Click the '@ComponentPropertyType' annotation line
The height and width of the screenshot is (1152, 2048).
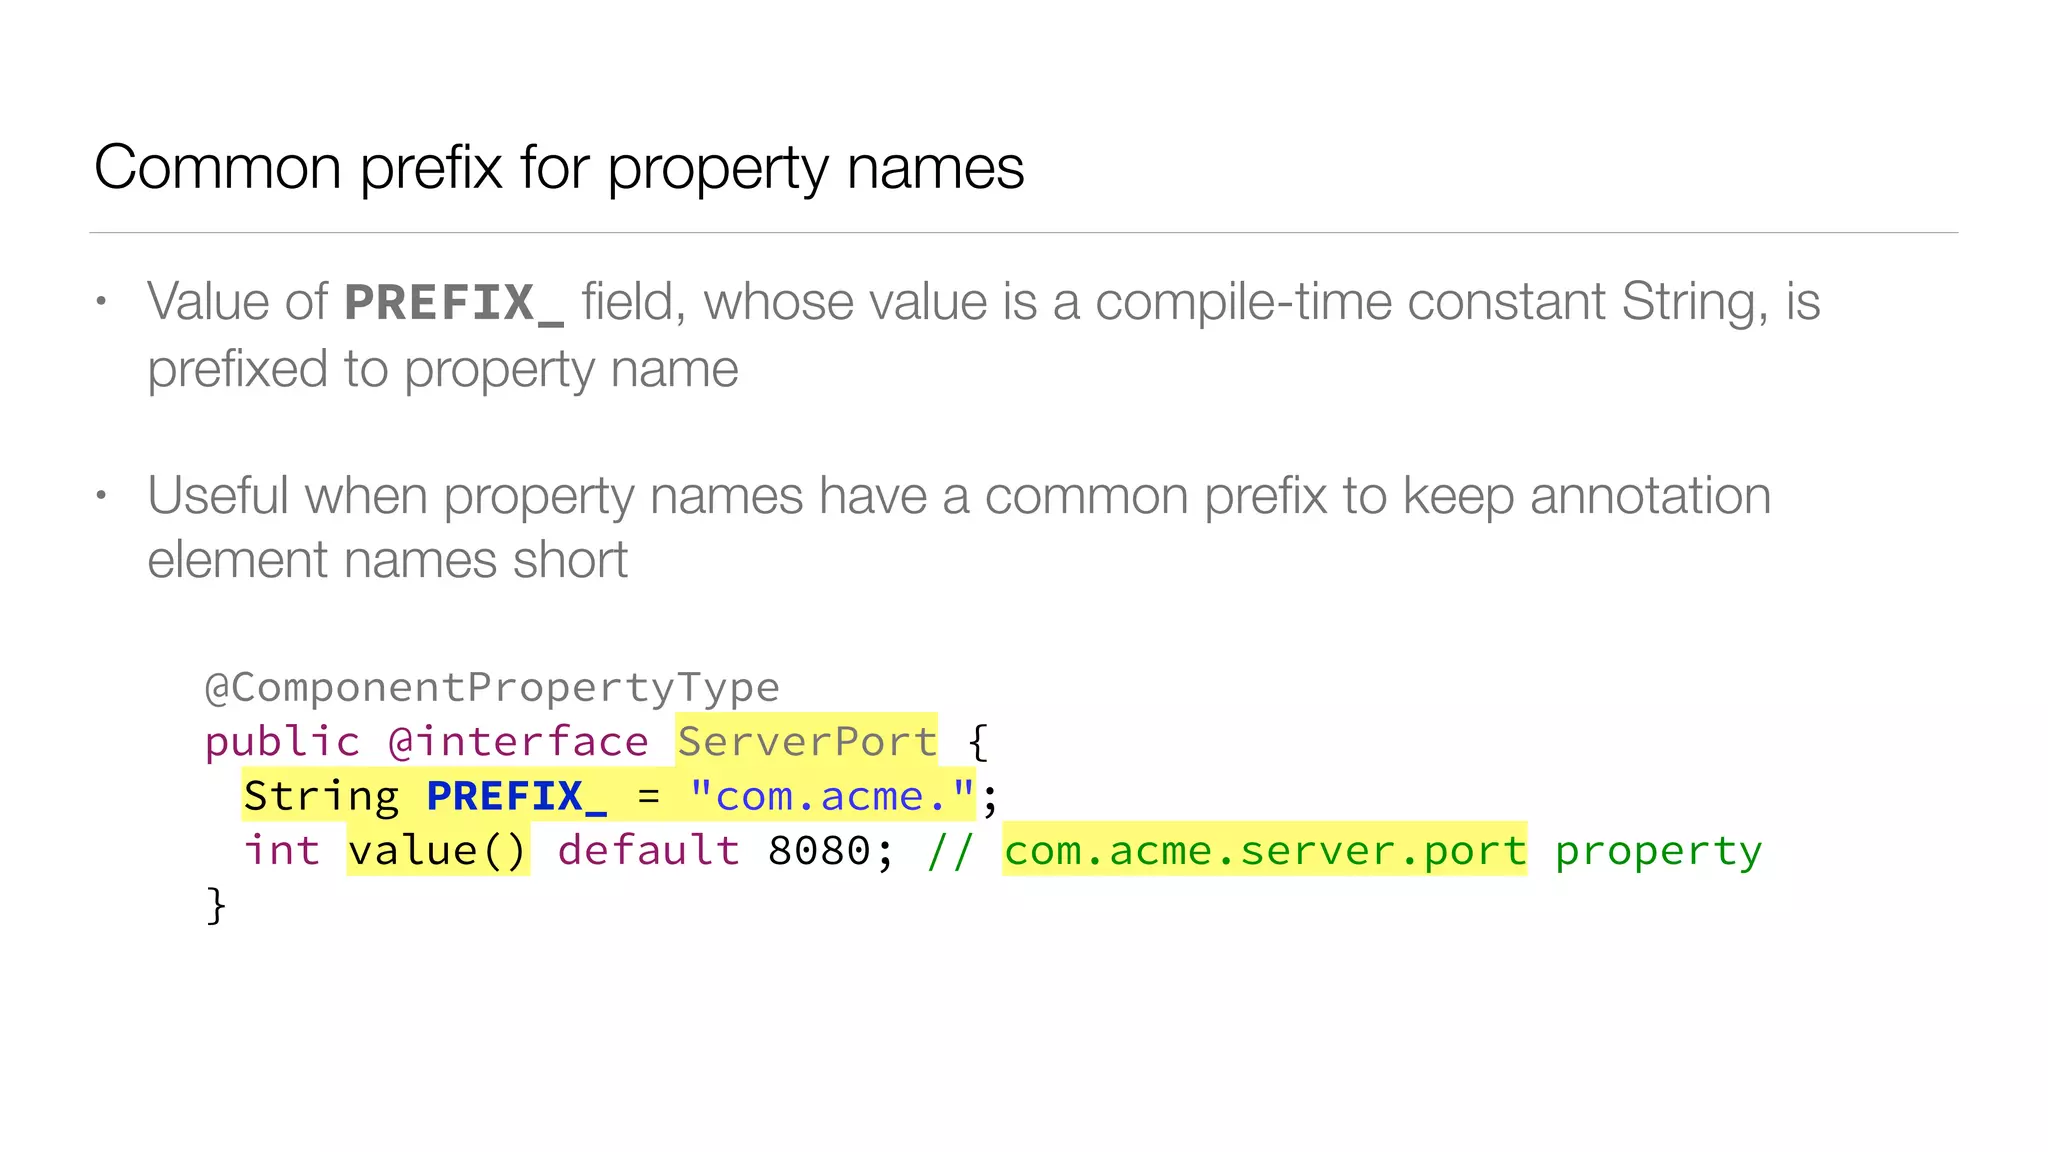coord(492,687)
